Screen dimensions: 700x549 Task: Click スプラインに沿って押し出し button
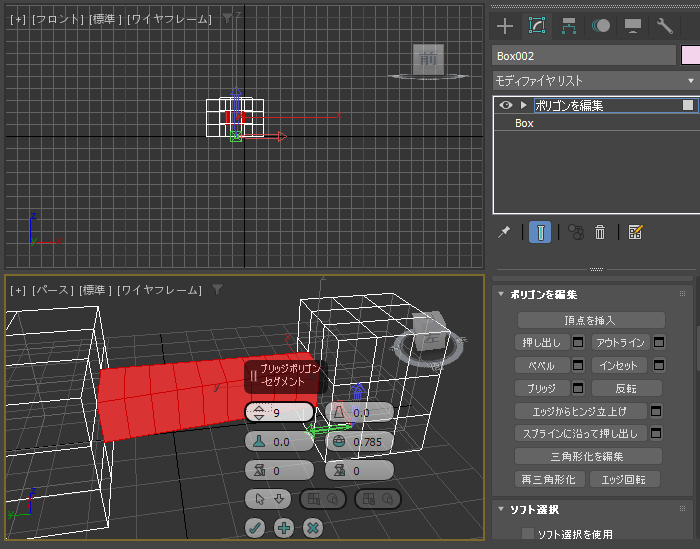[580, 433]
